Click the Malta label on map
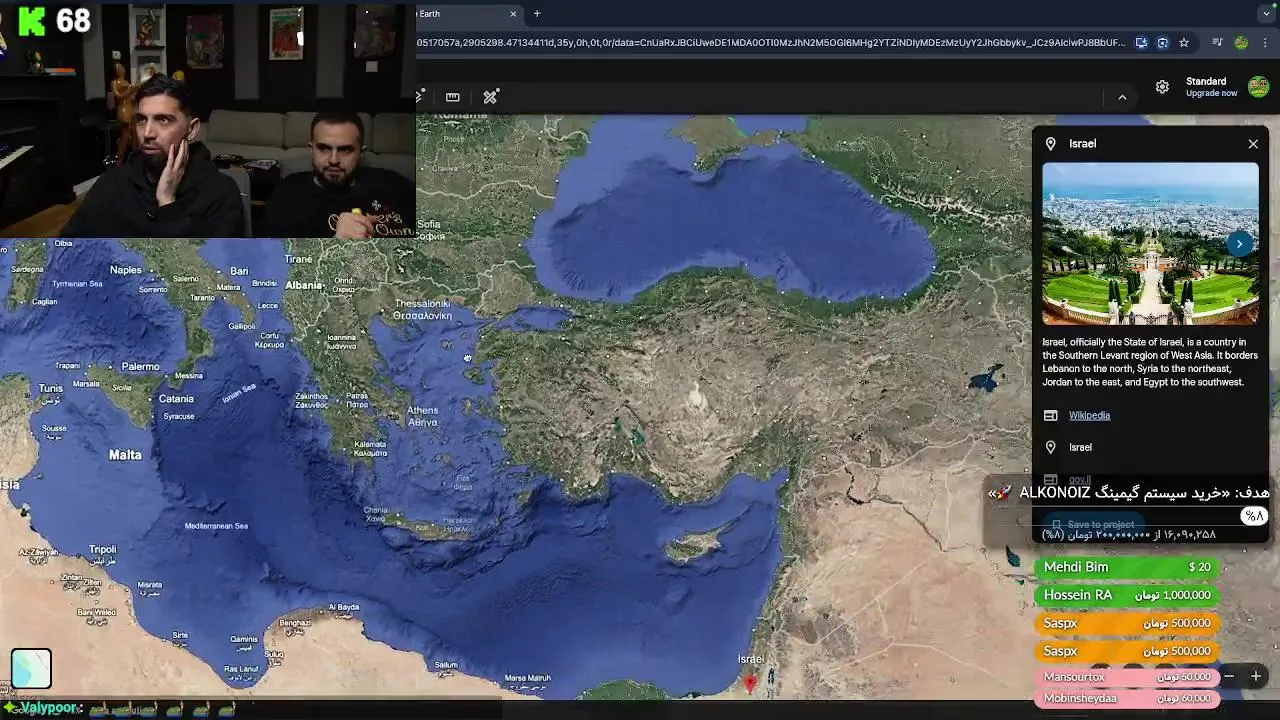Screen dimensions: 1280x720 click(125, 455)
